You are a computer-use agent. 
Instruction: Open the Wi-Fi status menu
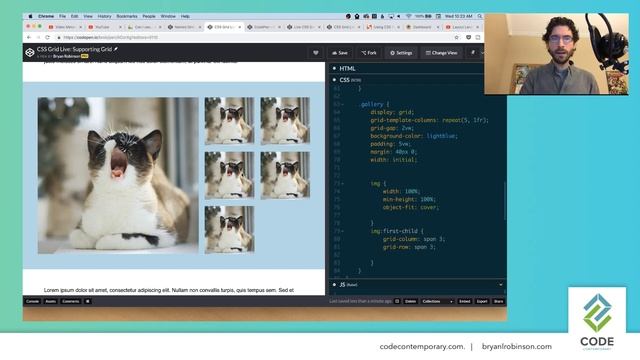(409, 16)
